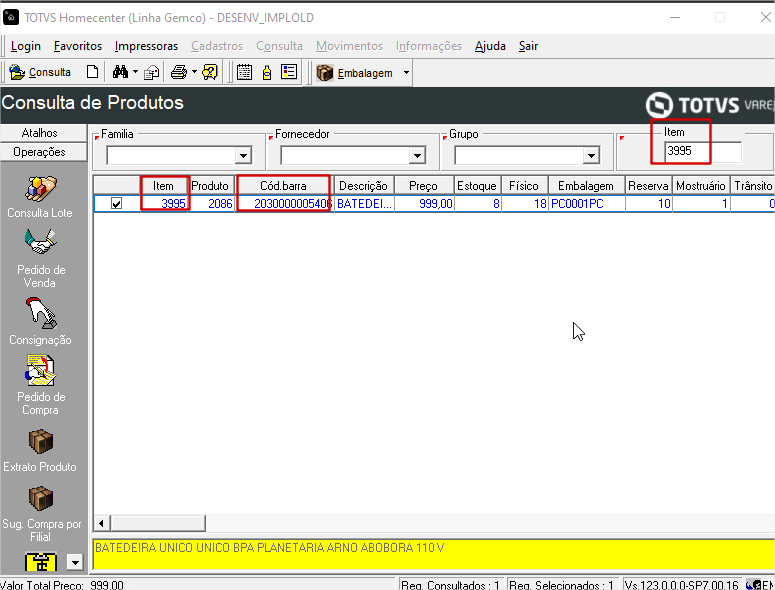Click the Reg. Consultados status entry
This screenshot has width=775, height=590.
pyautogui.click(x=451, y=585)
